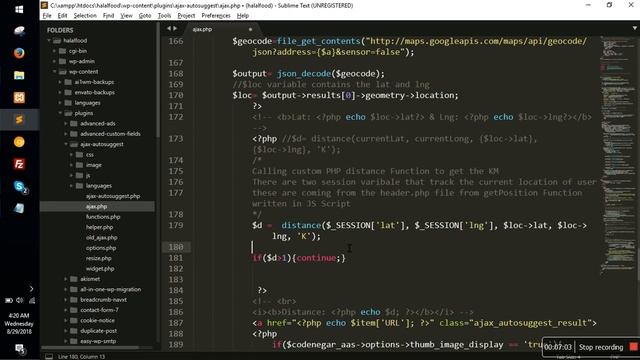This screenshot has height=360, width=640.
Task: Open FileZilla from the taskbar
Action: pyautogui.click(x=19, y=164)
